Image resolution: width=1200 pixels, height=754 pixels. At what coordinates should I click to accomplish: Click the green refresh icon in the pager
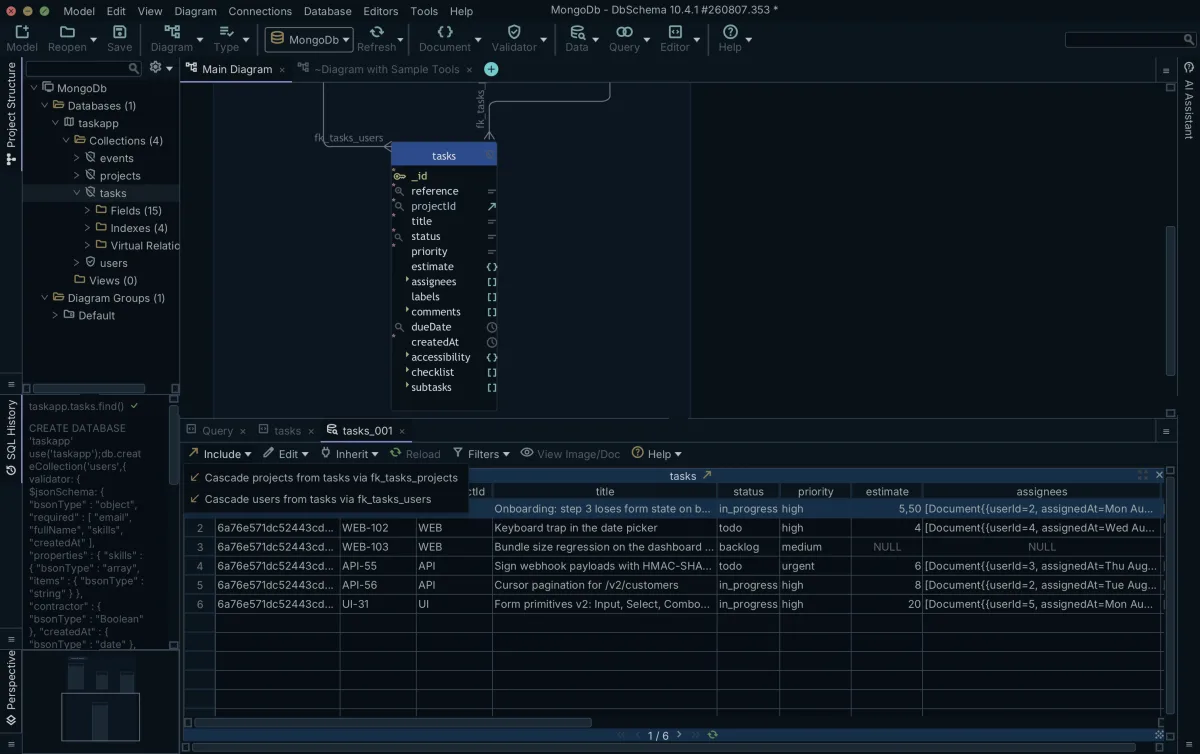pyautogui.click(x=712, y=735)
